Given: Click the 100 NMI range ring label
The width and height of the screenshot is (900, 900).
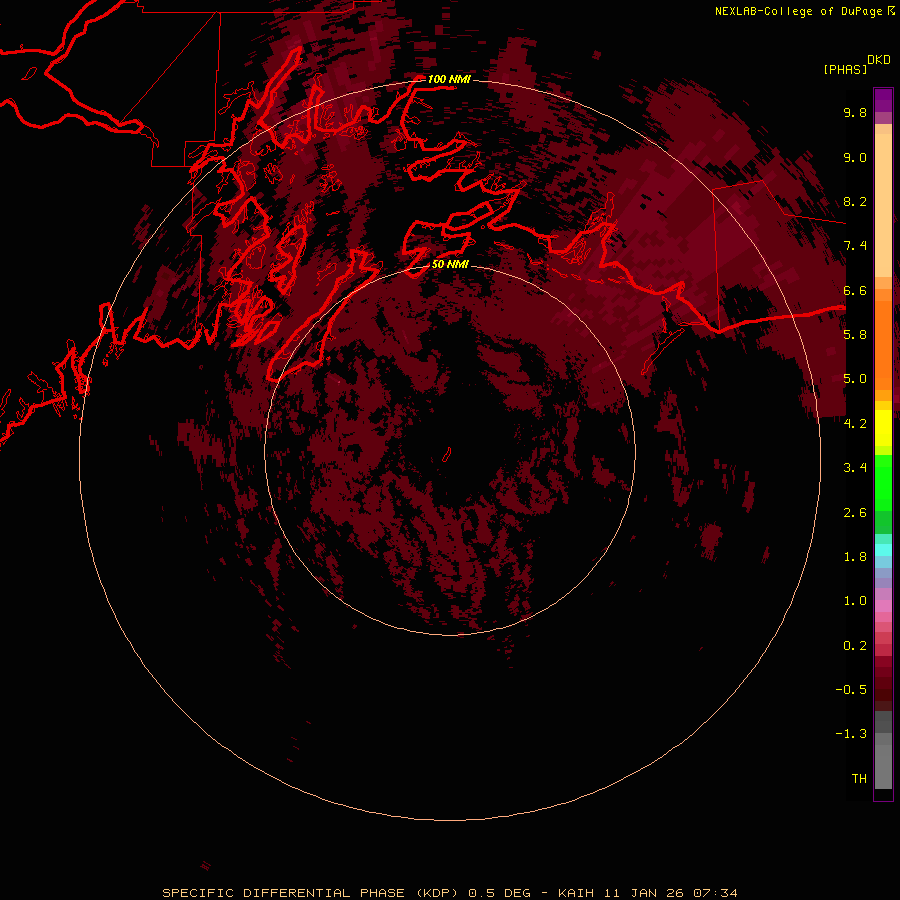Looking at the screenshot, I should (x=449, y=79).
